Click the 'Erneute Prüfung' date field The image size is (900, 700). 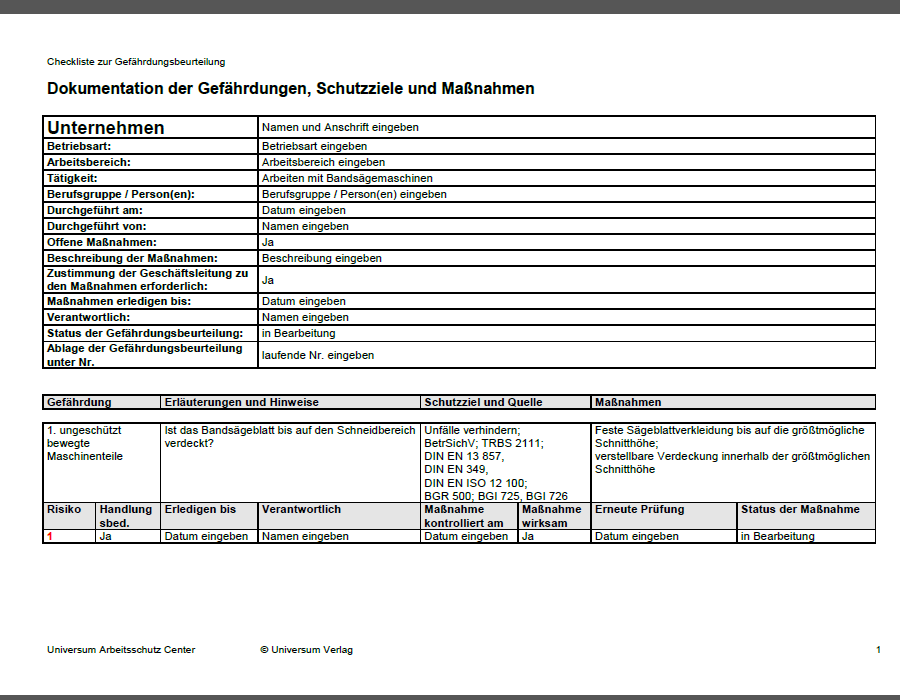pyautogui.click(x=664, y=536)
